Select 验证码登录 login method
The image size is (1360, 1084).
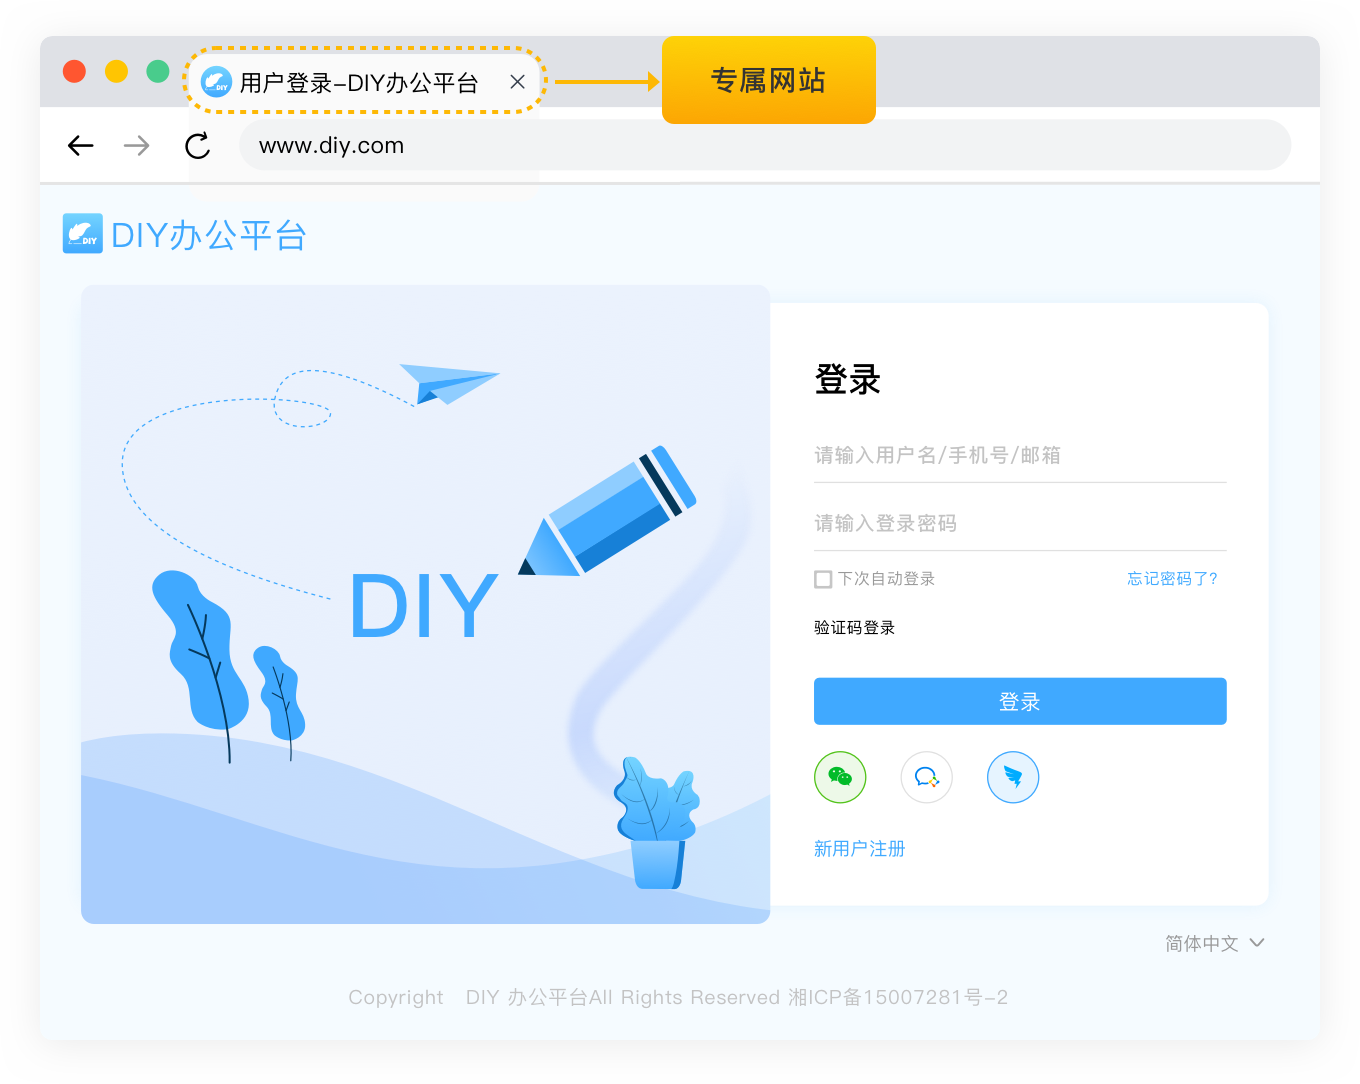(854, 627)
